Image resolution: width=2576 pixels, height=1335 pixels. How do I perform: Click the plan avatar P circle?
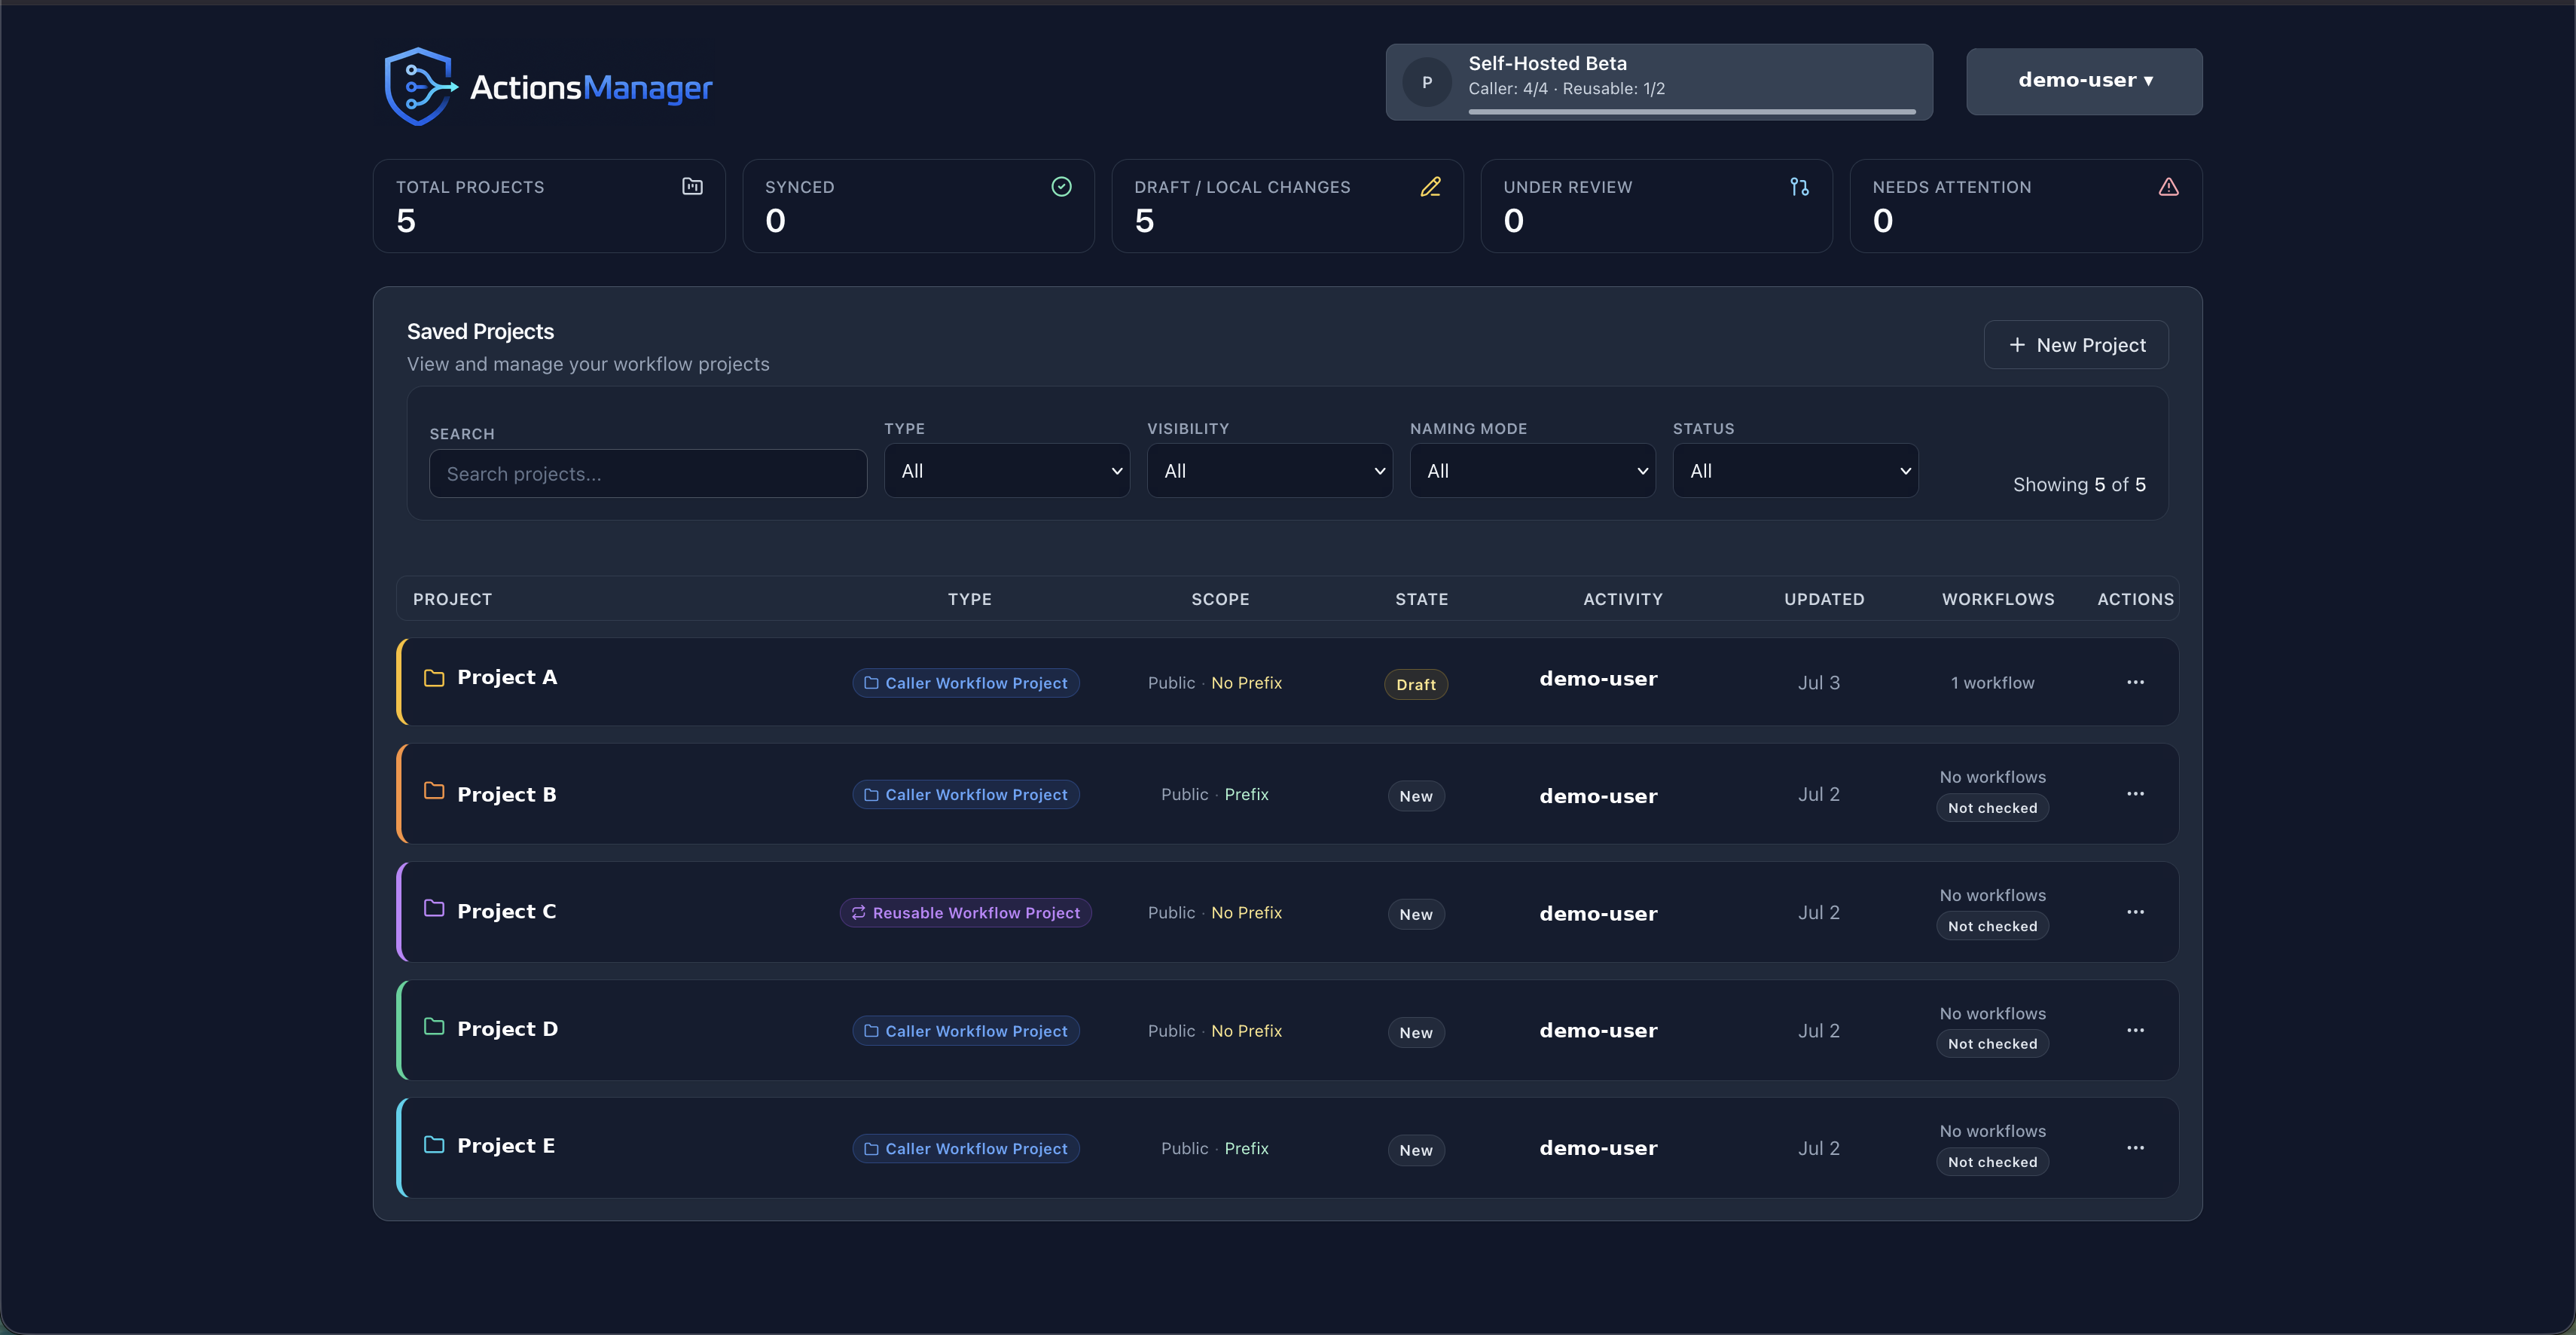click(1427, 82)
